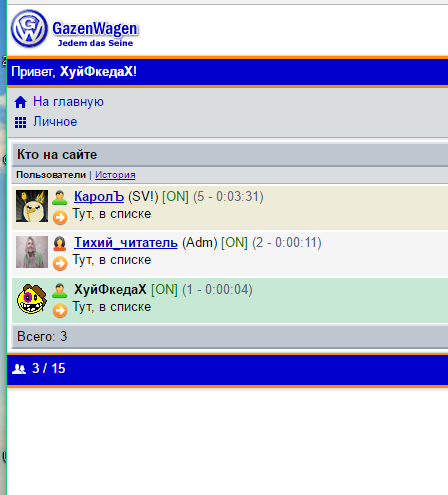Click КаролЪ's duck avatar thumbnail

[32, 206]
